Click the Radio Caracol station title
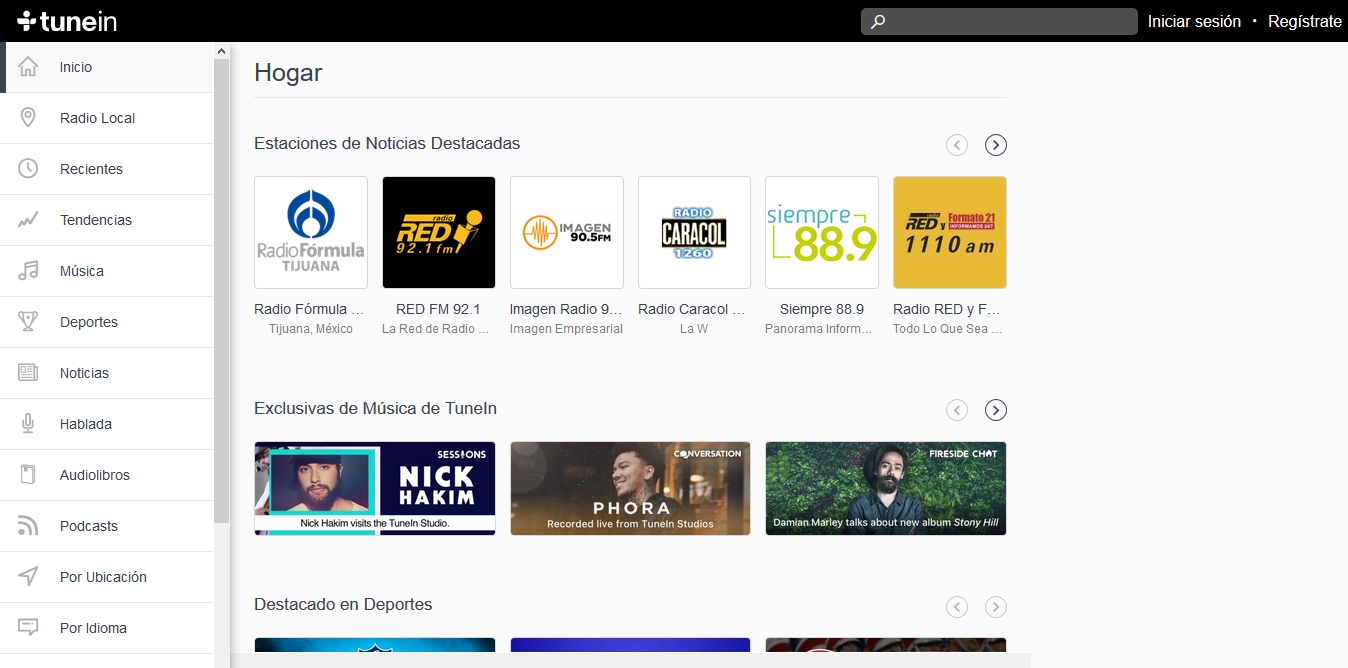Screen dimensions: 1348x668 tap(692, 309)
